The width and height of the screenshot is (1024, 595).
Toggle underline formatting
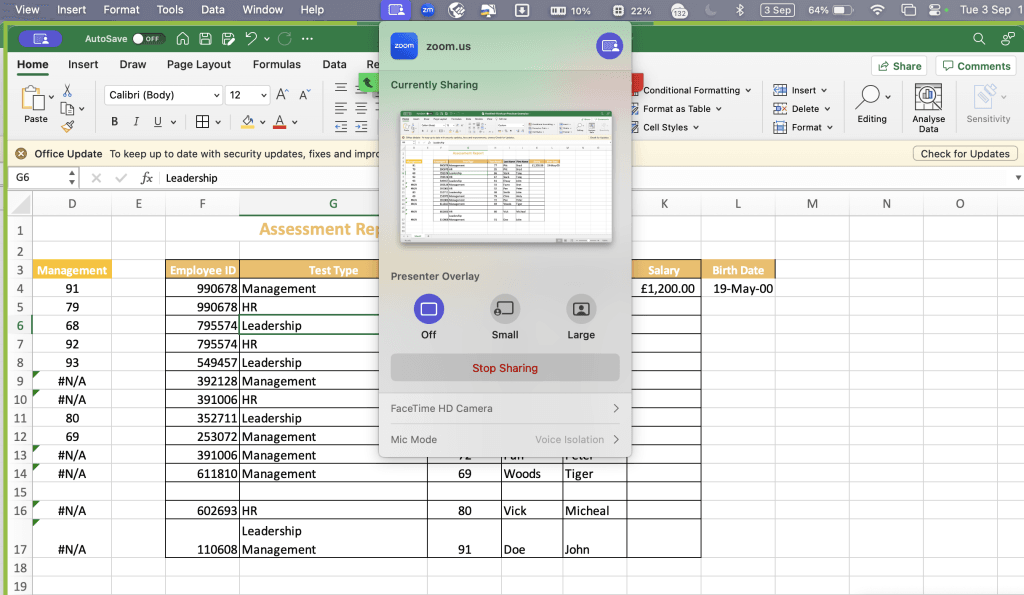coord(157,121)
